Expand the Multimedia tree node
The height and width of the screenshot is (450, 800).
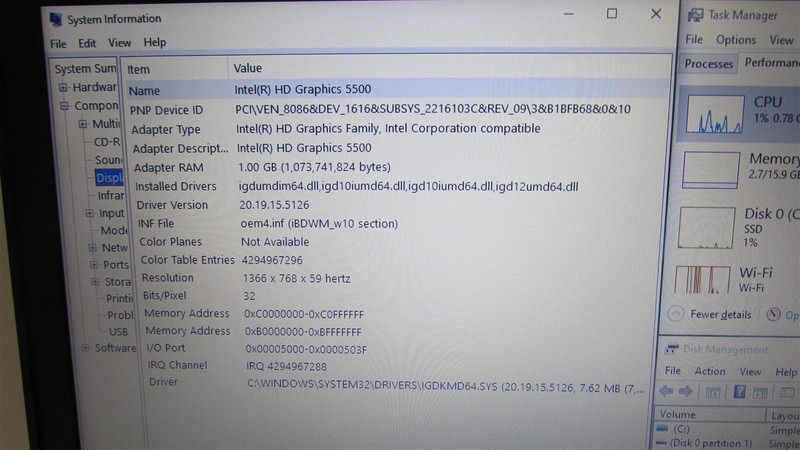(83, 124)
